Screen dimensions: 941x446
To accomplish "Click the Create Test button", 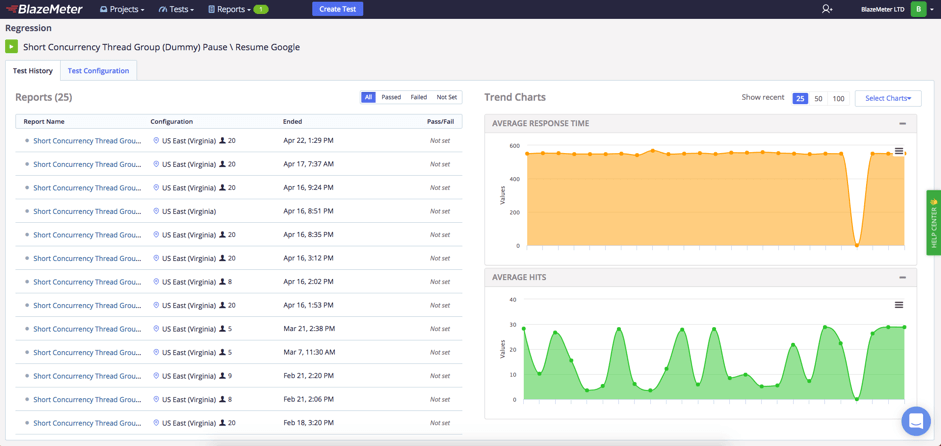I will 337,9.
